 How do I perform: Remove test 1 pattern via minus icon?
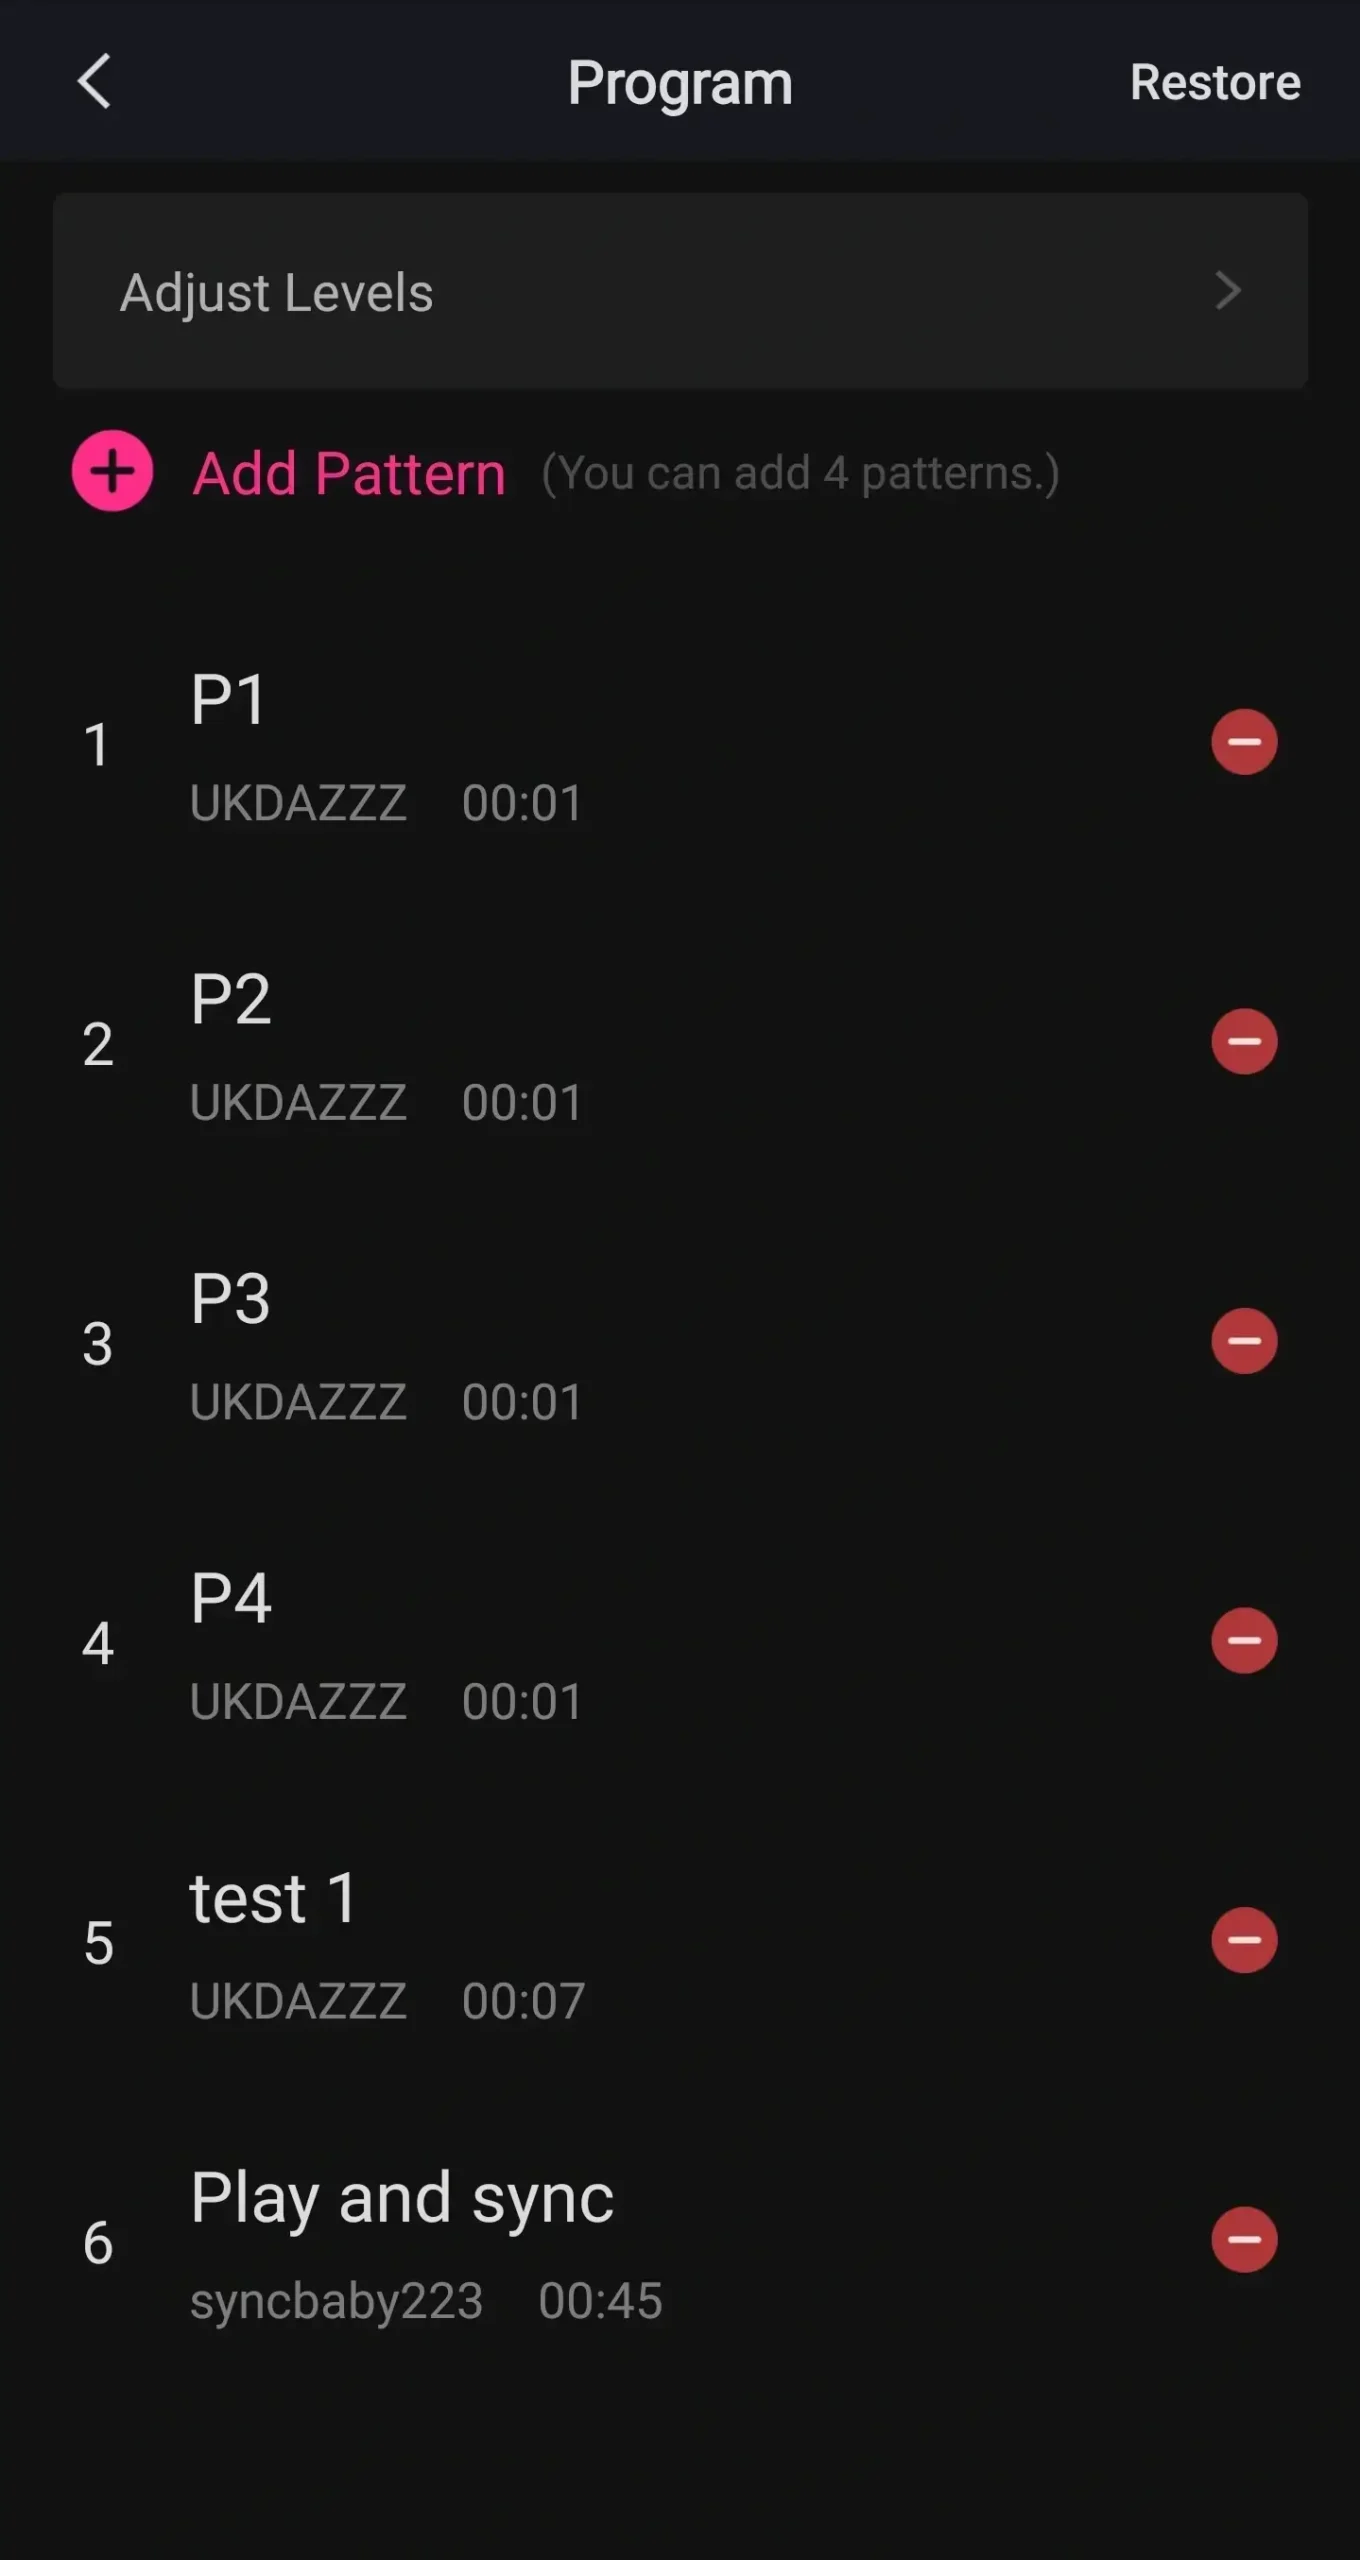point(1243,1940)
